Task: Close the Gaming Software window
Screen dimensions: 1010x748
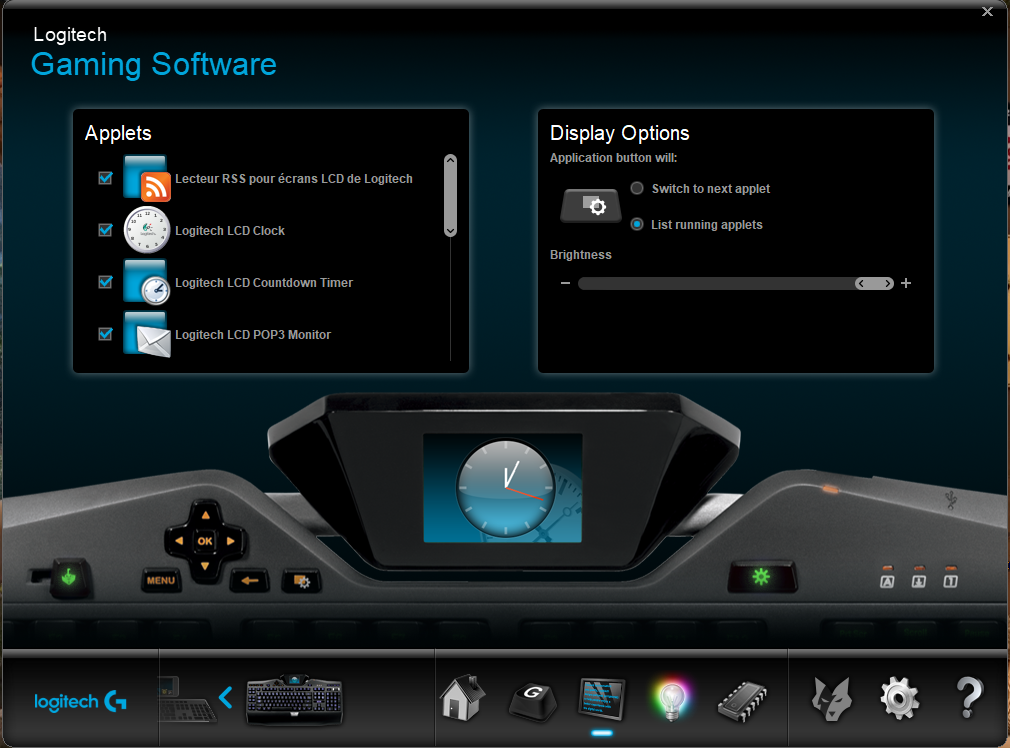Action: pos(987,12)
